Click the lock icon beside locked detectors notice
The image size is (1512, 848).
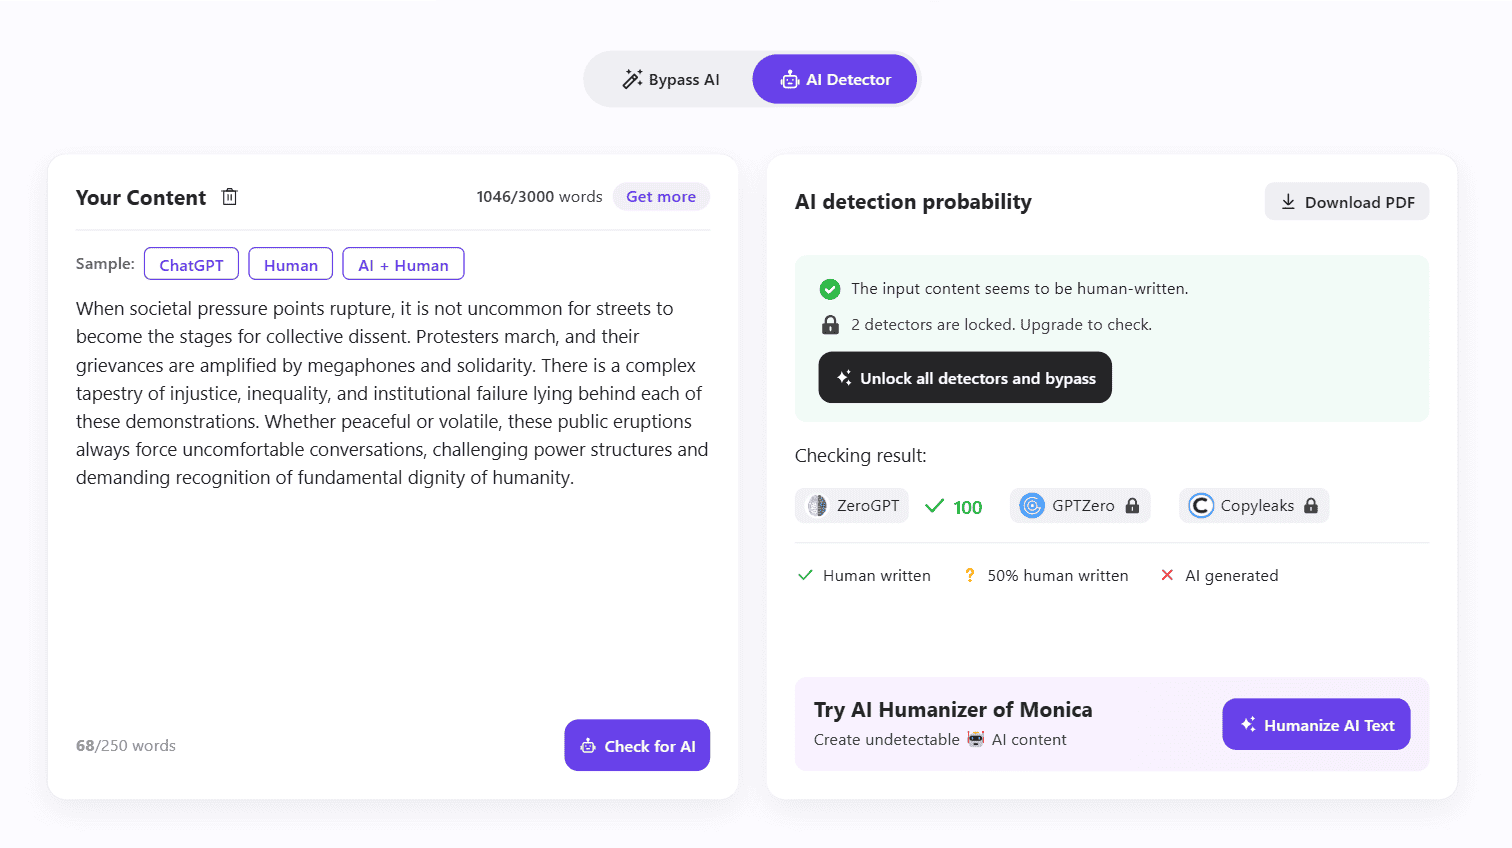(x=830, y=325)
